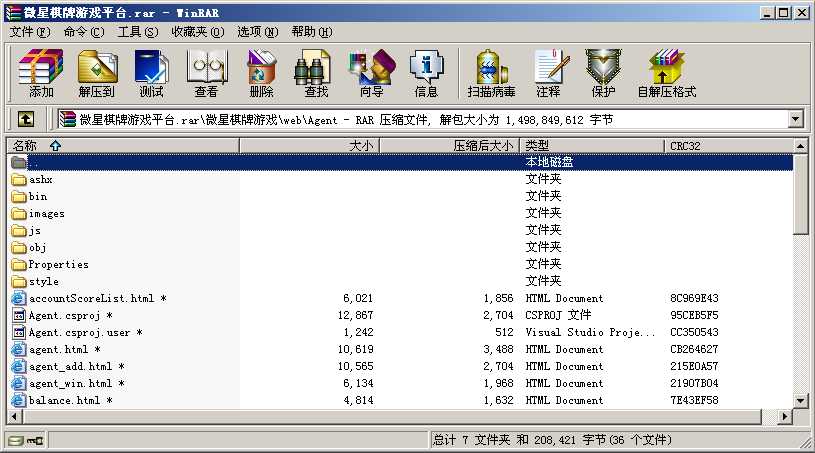The height and width of the screenshot is (453, 815).
Task: Click the accountScoreList.html file icon
Action: (x=19, y=298)
